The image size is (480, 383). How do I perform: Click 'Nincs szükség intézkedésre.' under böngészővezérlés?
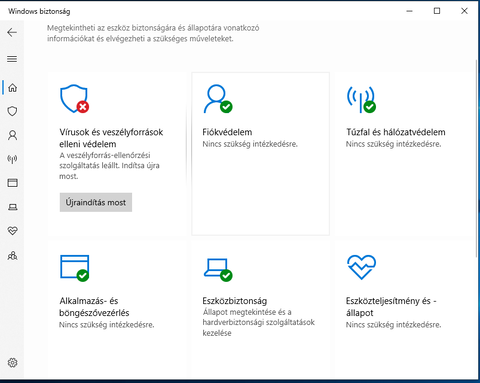107,325
